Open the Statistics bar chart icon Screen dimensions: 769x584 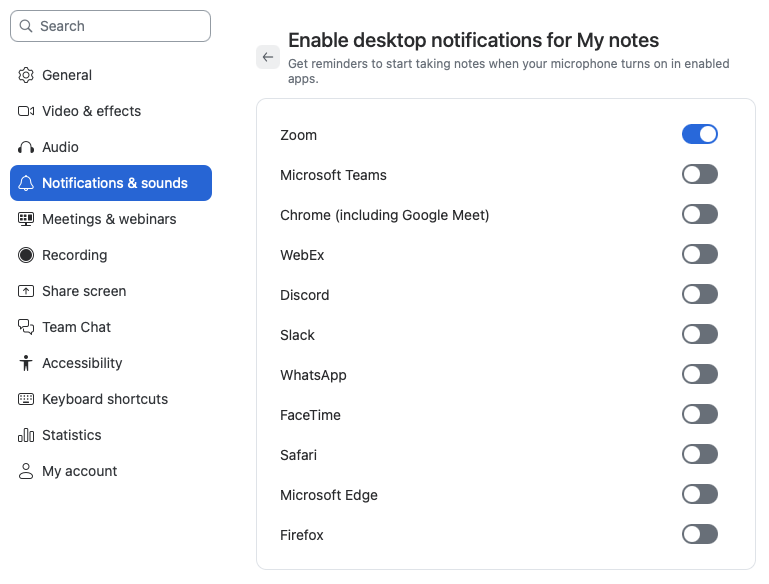(26, 435)
